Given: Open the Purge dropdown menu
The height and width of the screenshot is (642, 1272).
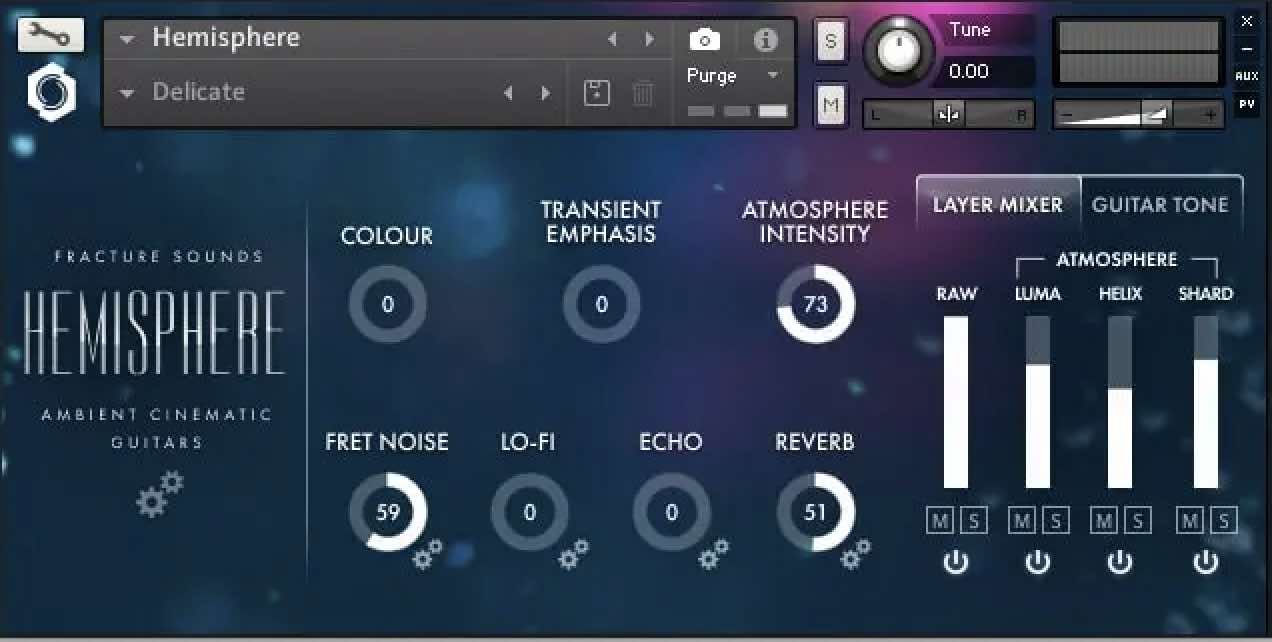Looking at the screenshot, I should (x=732, y=76).
